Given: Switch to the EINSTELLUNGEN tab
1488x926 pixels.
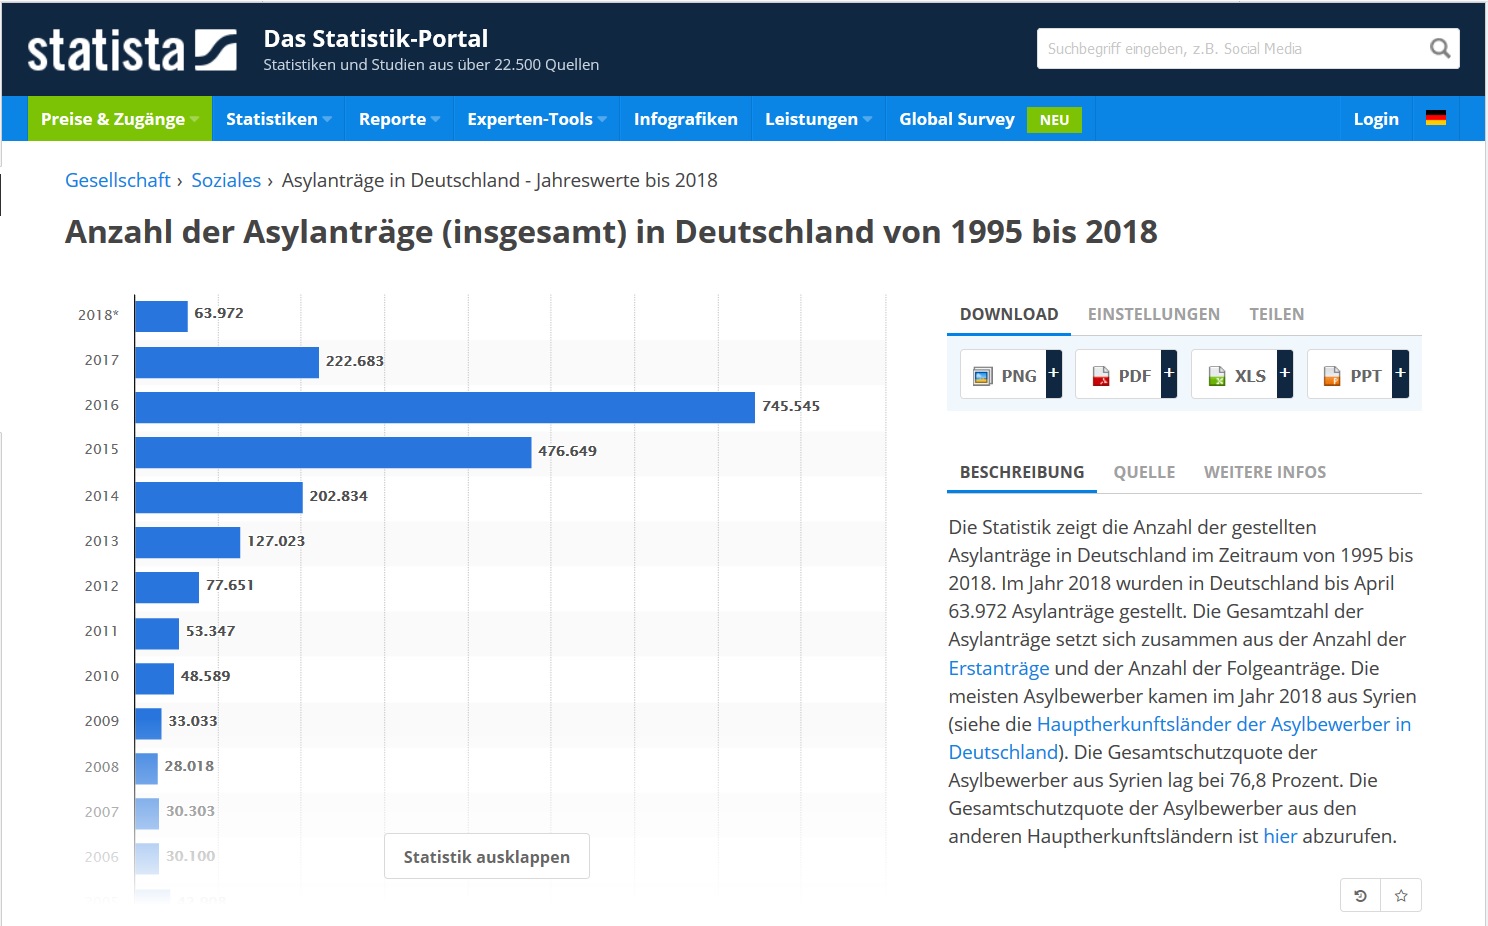Looking at the screenshot, I should click(1154, 314).
